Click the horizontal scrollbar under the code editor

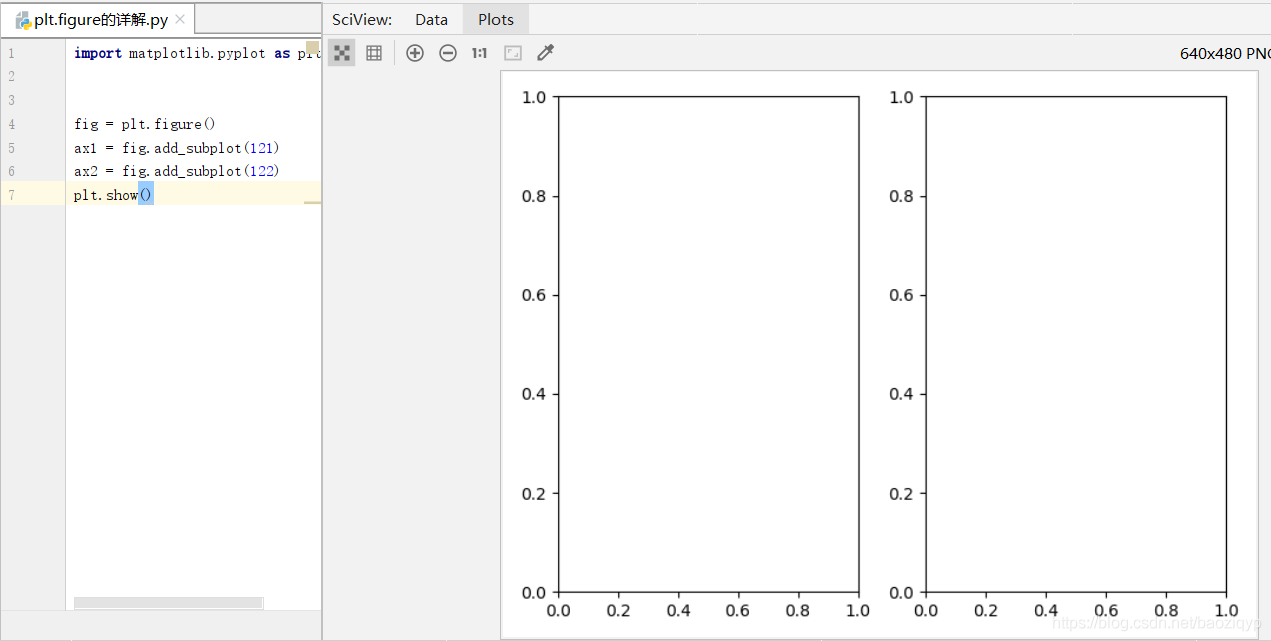[168, 603]
